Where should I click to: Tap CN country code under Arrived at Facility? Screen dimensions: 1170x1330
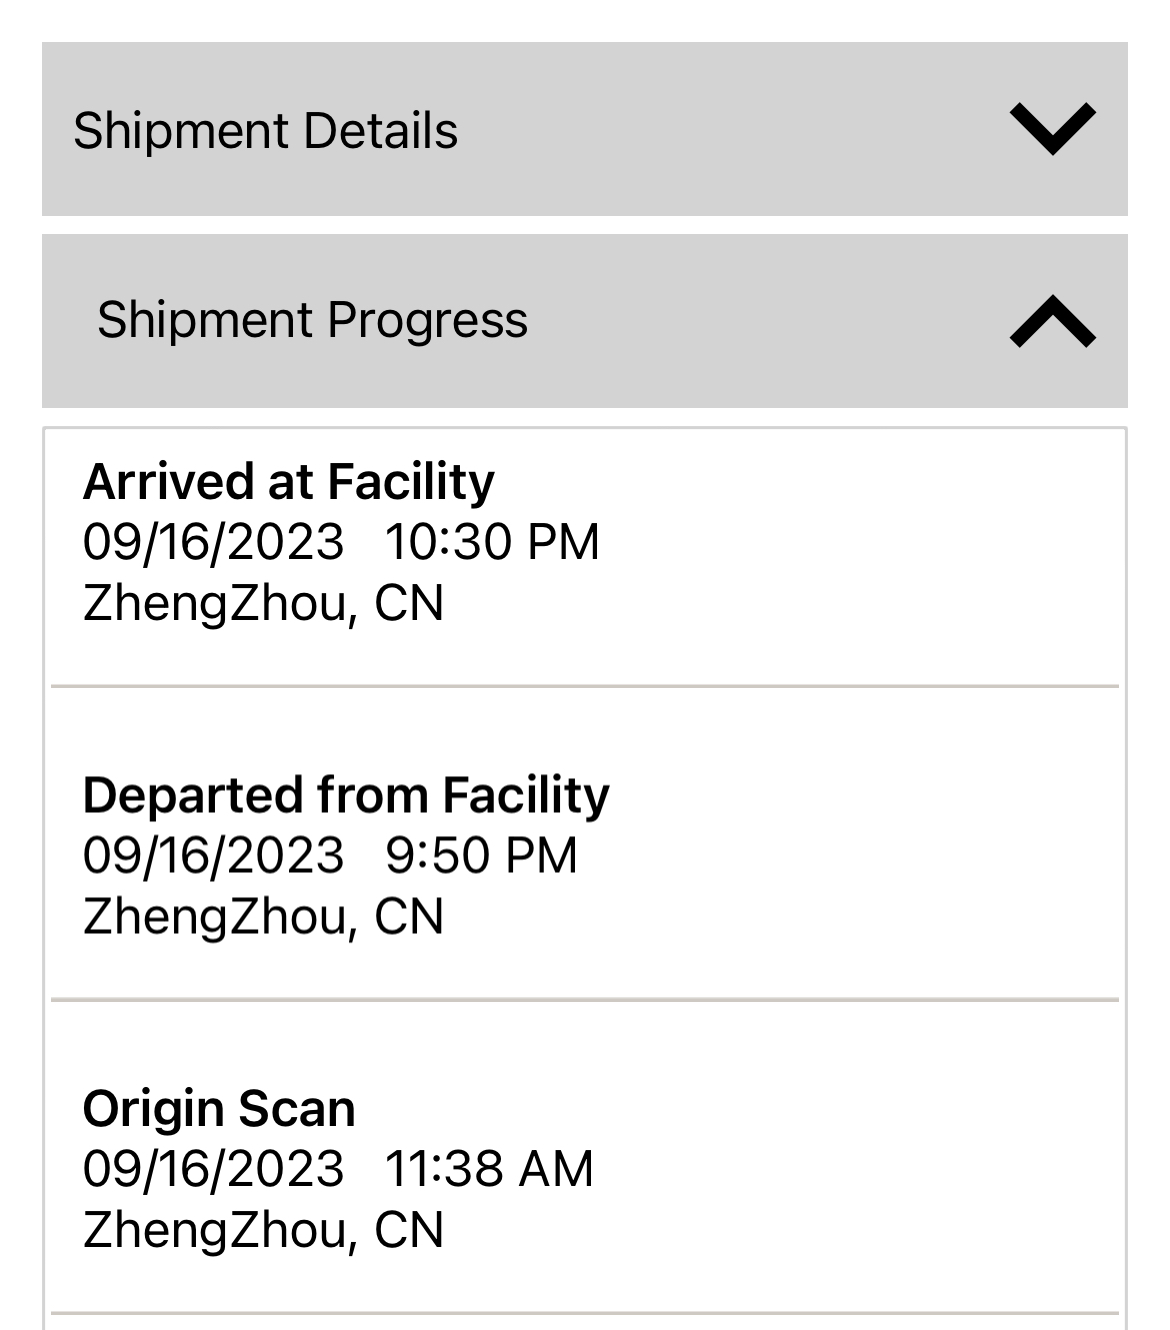point(409,604)
